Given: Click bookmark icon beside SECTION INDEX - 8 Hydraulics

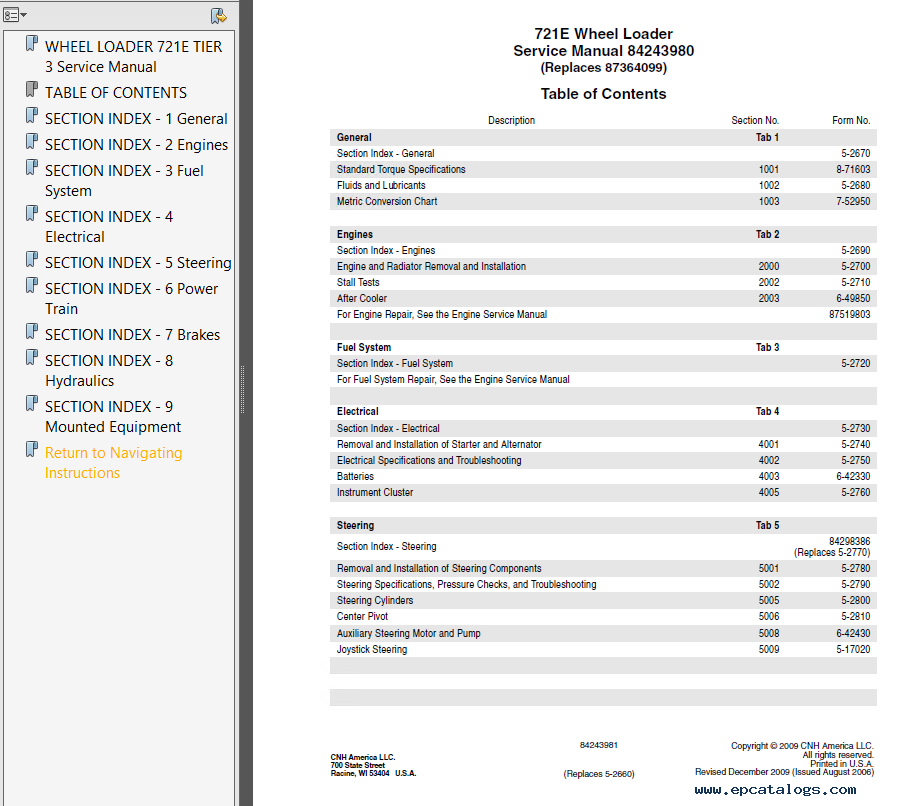Looking at the screenshot, I should (32, 358).
